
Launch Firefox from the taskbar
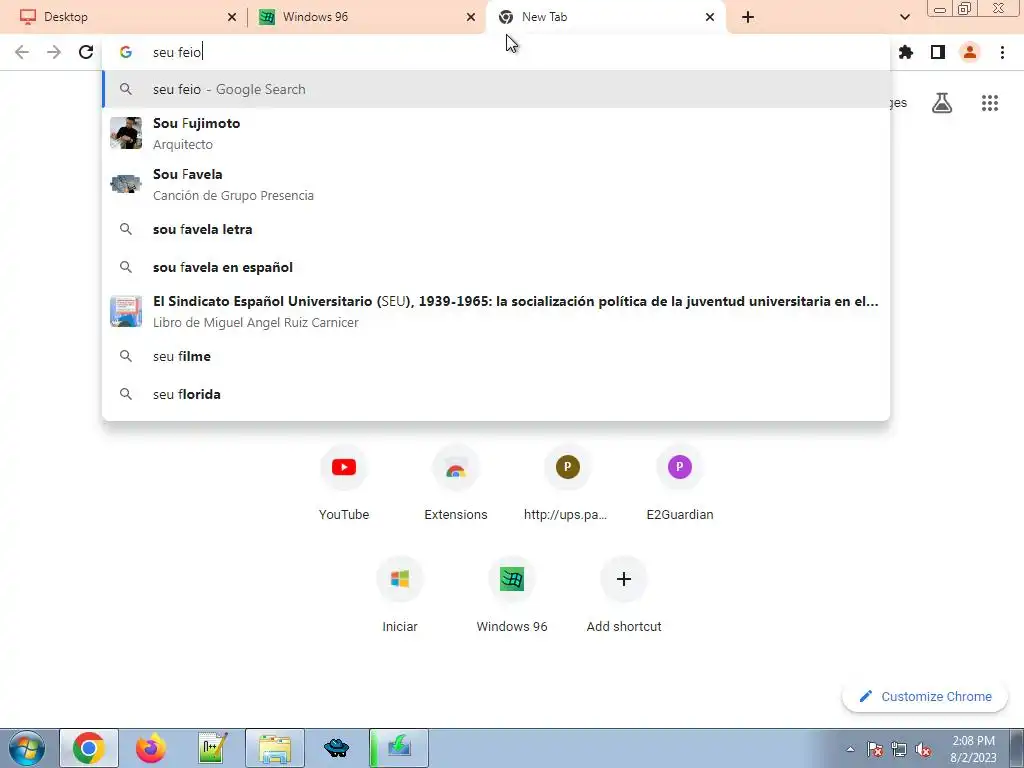click(x=151, y=748)
